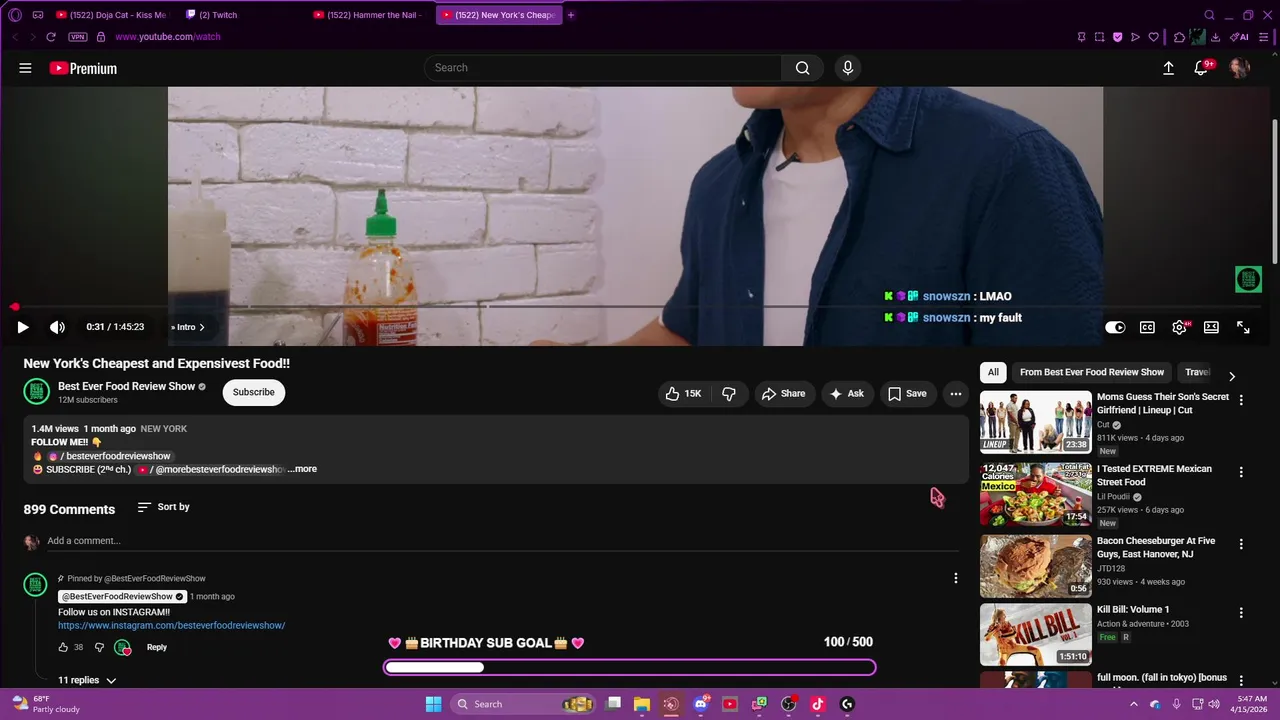The image size is (1280, 720).
Task: Switch to Doja Cat - Kiss Me tab
Action: (112, 15)
